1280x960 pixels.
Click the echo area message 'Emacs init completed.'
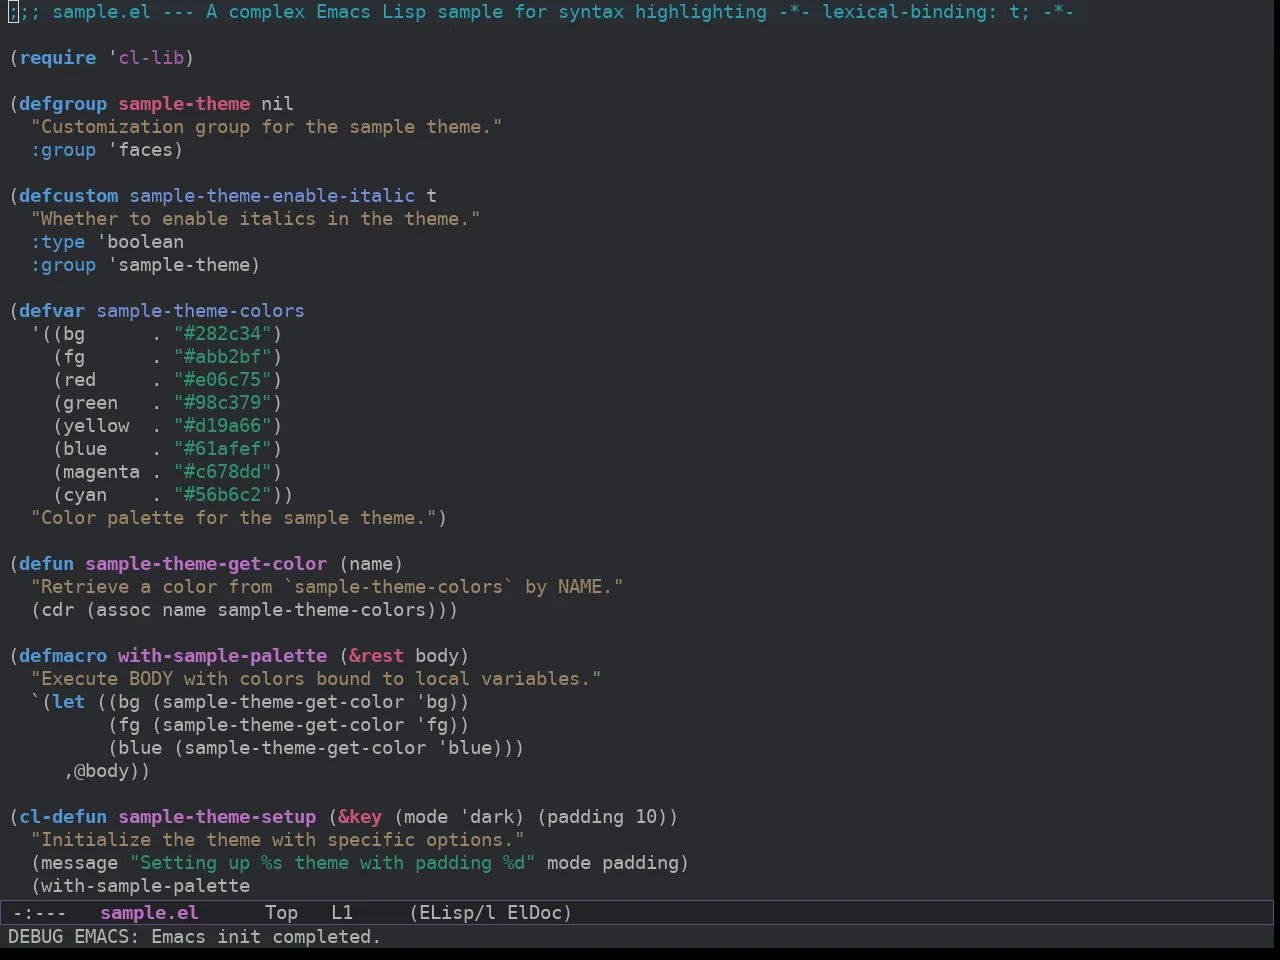tap(266, 937)
